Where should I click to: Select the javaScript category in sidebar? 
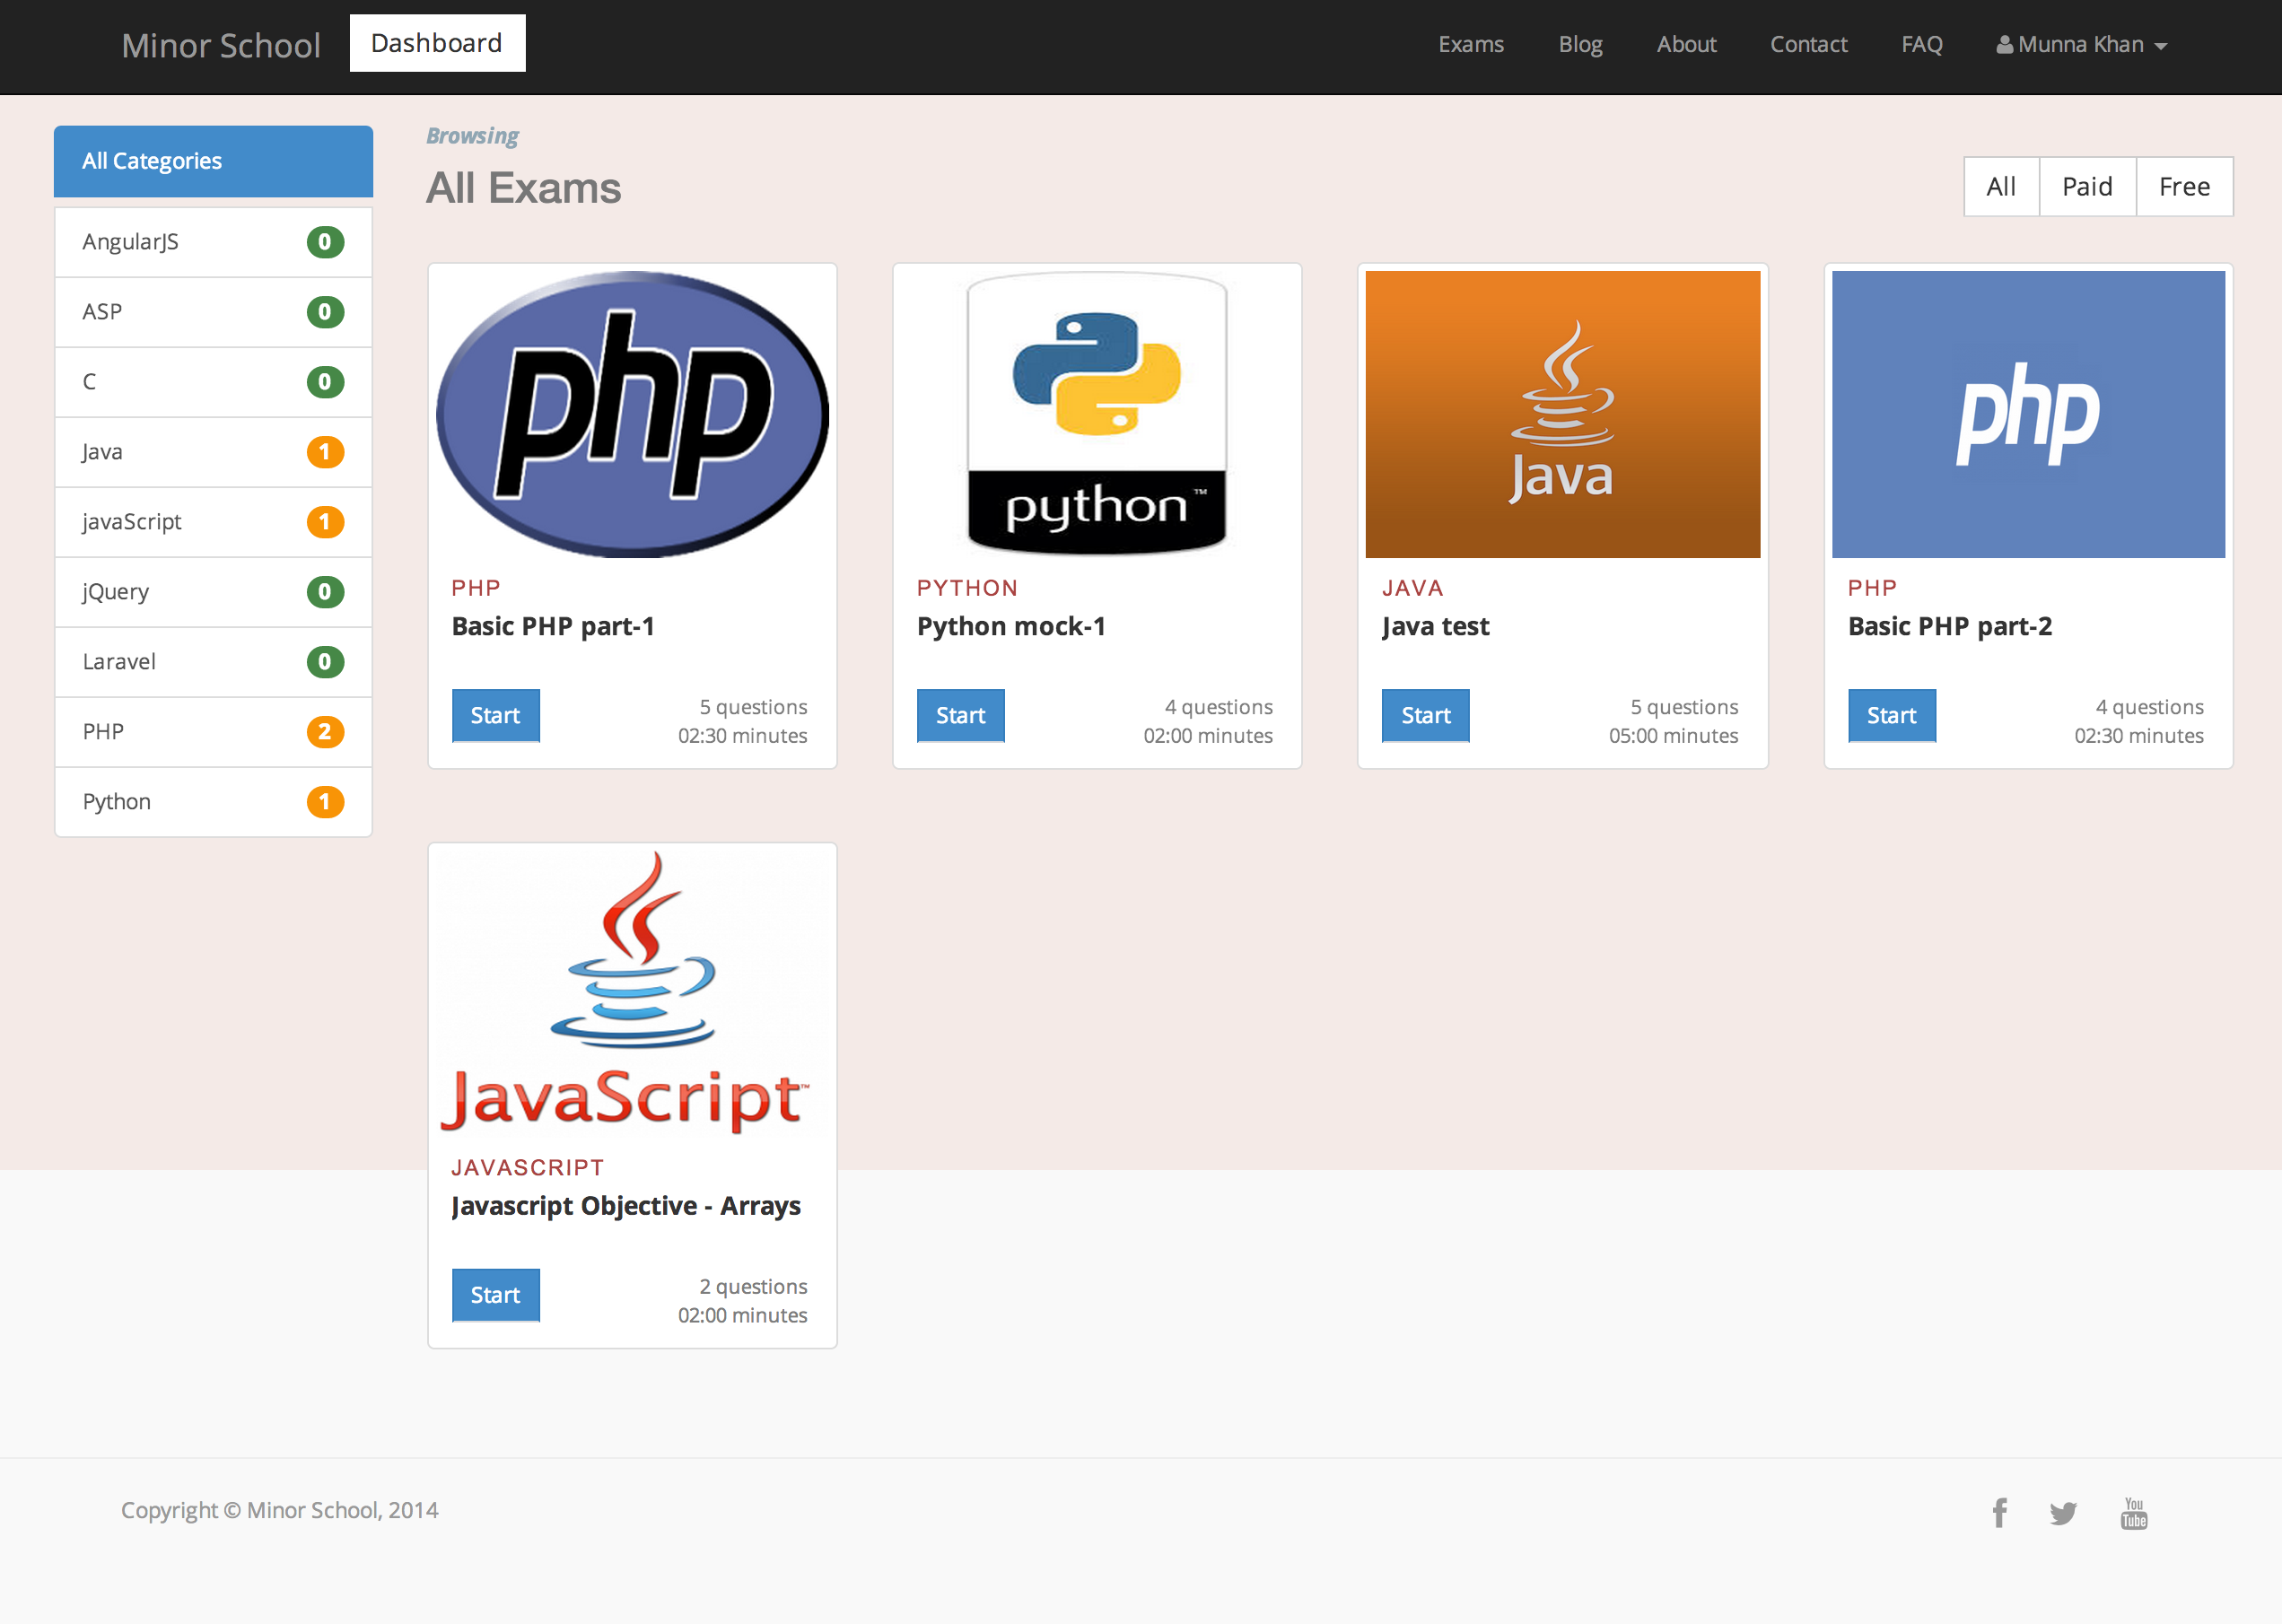213,522
